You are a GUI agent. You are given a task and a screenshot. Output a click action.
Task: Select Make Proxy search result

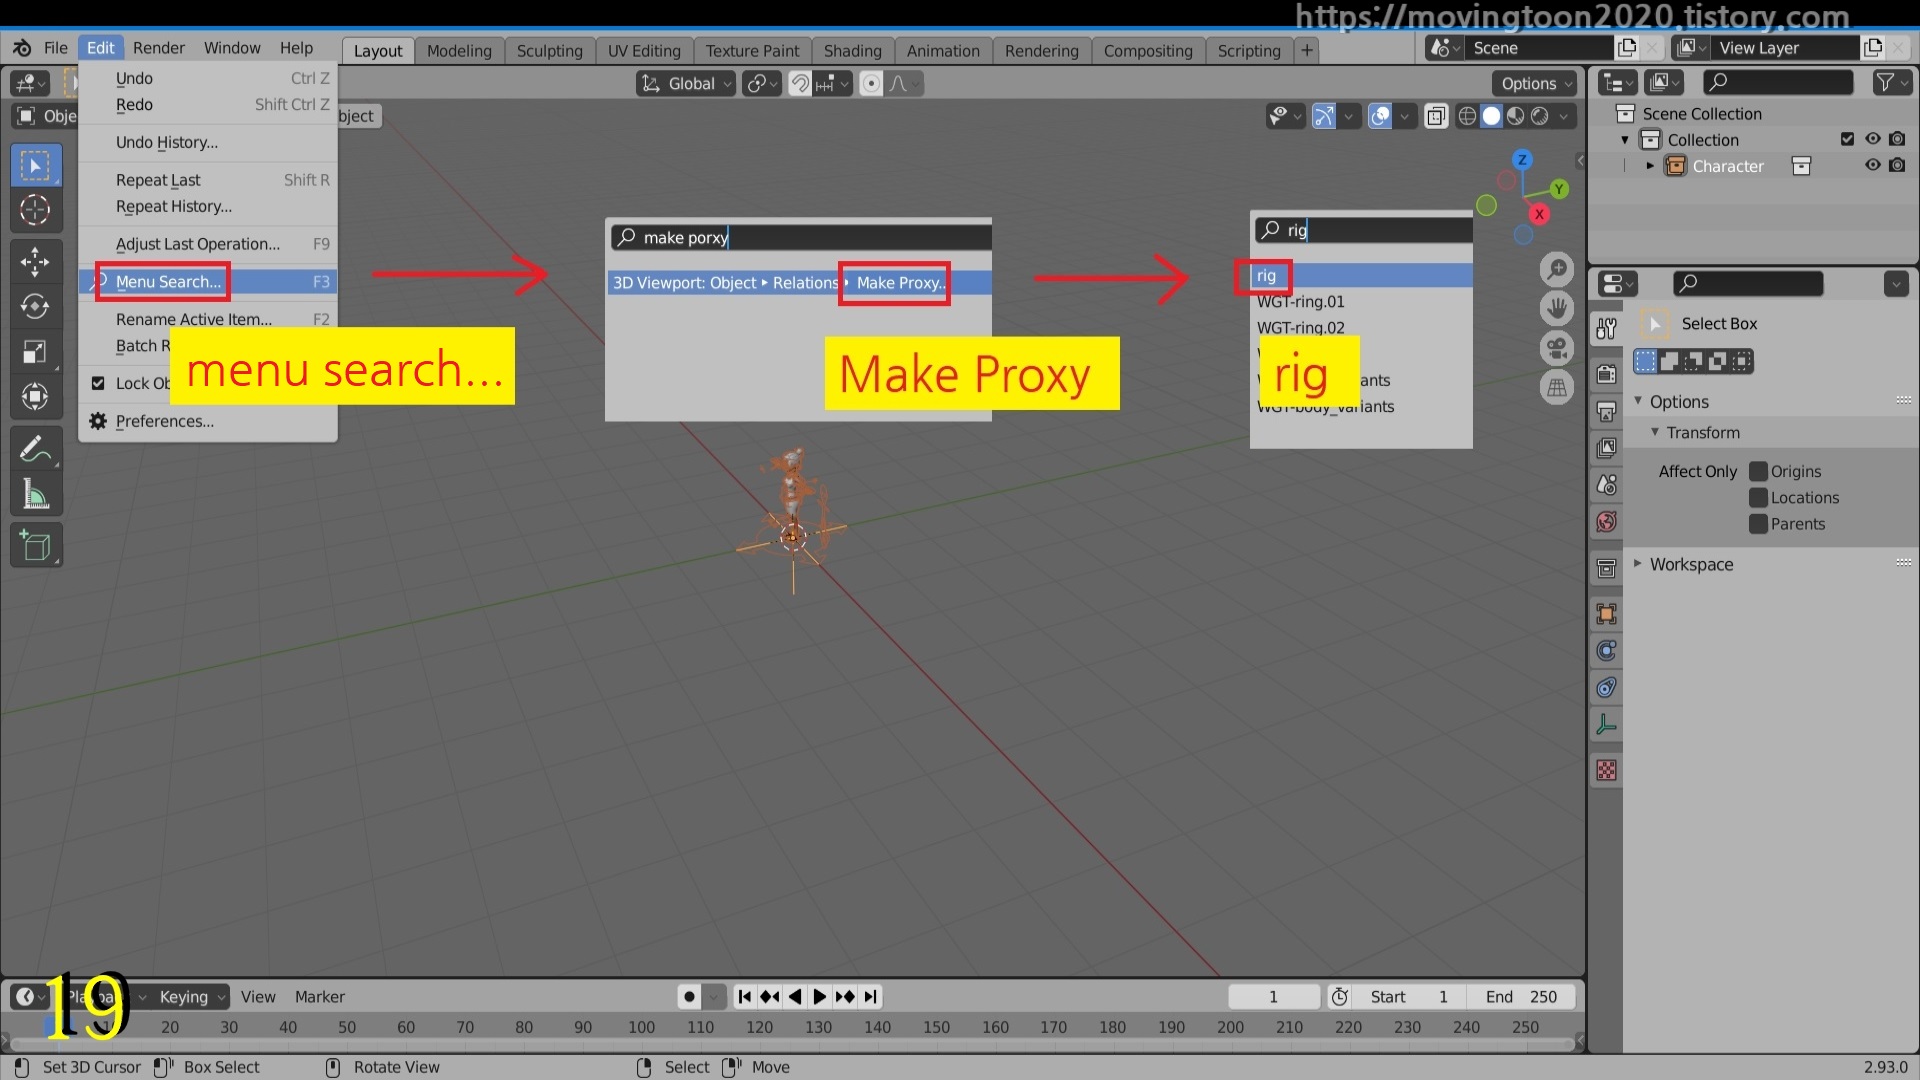(x=799, y=283)
